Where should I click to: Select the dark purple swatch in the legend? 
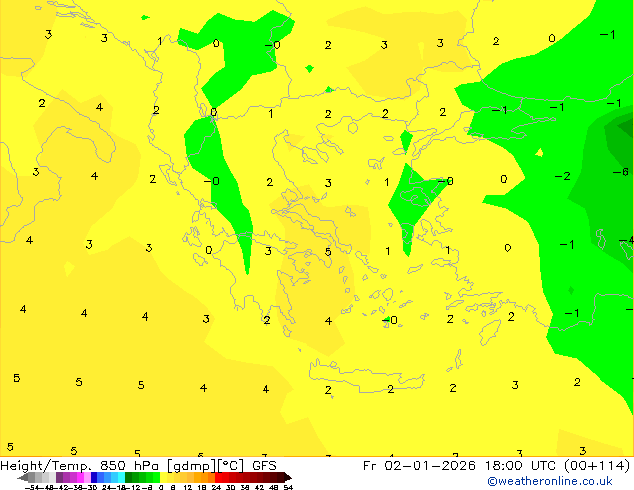(59, 477)
